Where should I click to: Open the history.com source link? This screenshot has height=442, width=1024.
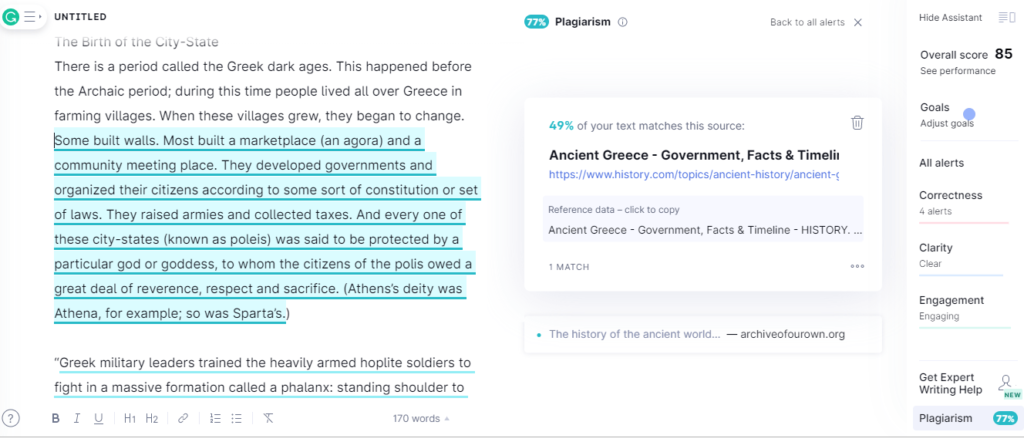(694, 175)
